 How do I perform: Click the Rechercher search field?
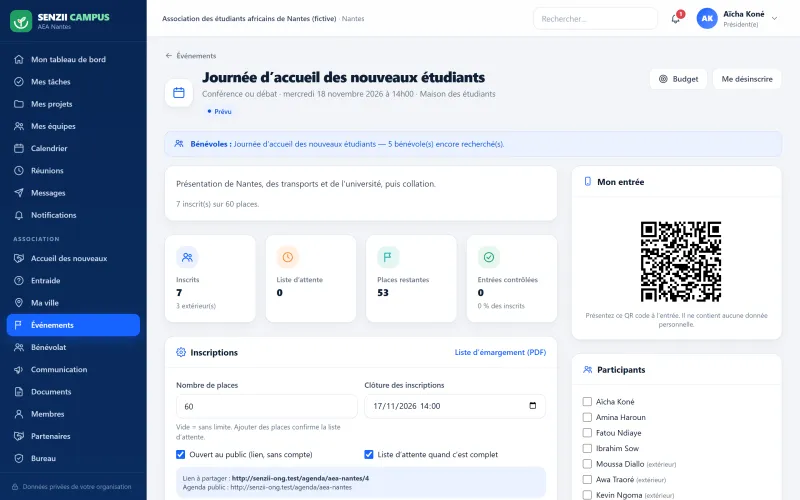[595, 19]
